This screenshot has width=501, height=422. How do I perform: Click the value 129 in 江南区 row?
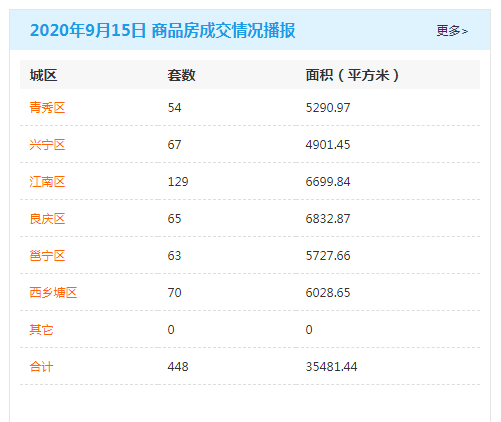(178, 182)
